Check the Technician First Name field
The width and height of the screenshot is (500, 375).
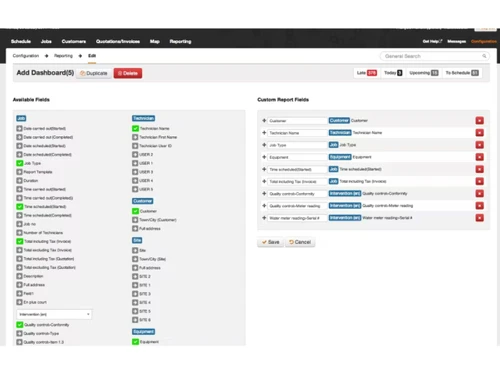point(135,137)
